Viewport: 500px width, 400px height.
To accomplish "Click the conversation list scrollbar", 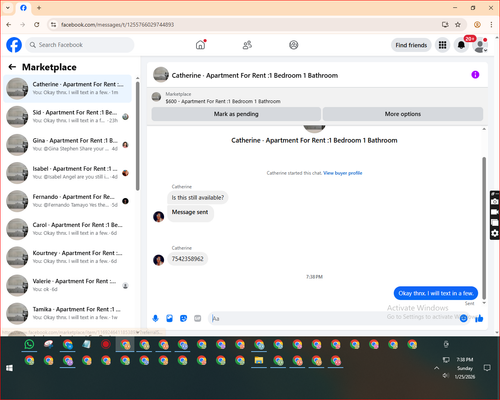I will [x=137, y=137].
